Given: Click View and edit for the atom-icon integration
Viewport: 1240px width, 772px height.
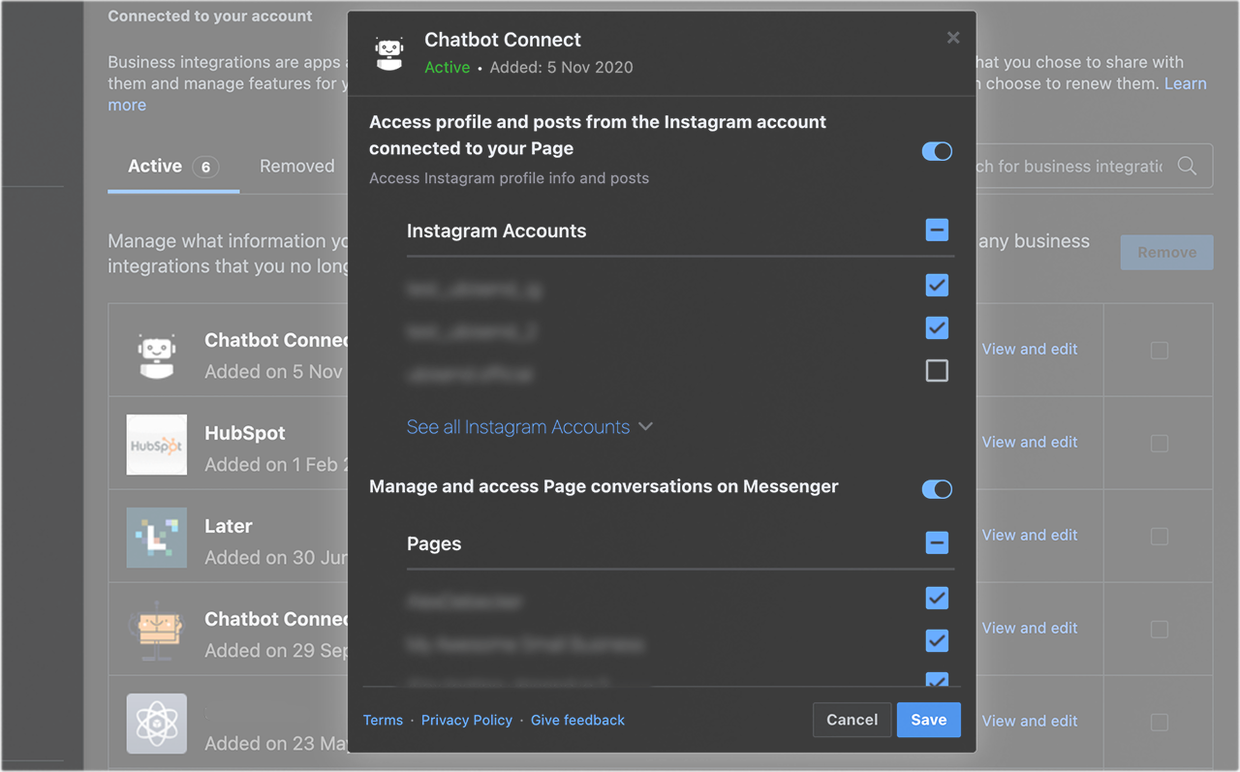Looking at the screenshot, I should tap(1030, 721).
